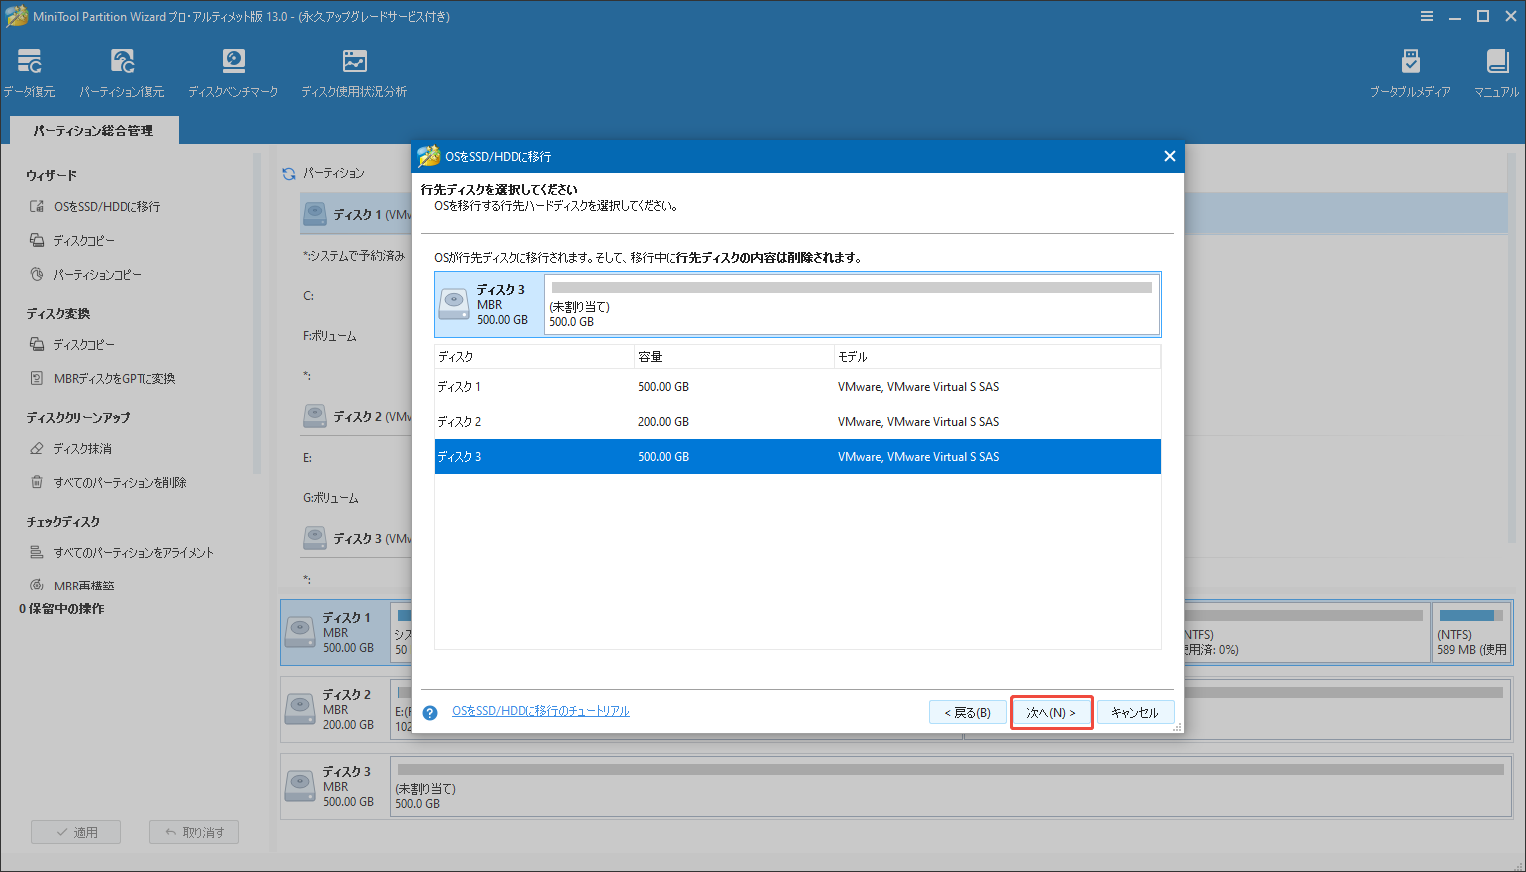
Task: Click the blue help question mark icon
Action: (430, 712)
